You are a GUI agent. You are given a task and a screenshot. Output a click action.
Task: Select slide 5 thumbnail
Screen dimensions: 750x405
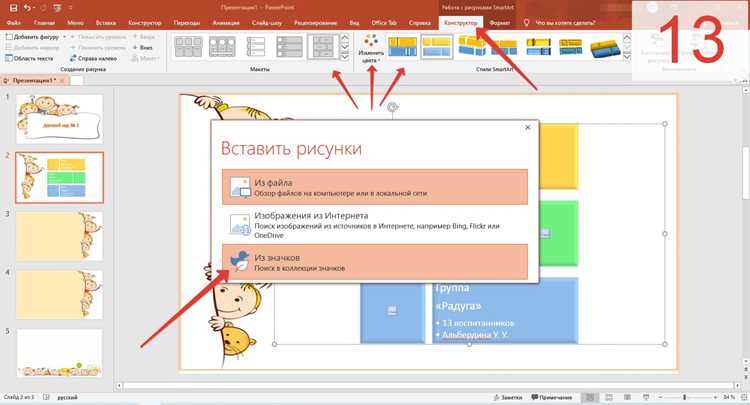click(x=59, y=353)
